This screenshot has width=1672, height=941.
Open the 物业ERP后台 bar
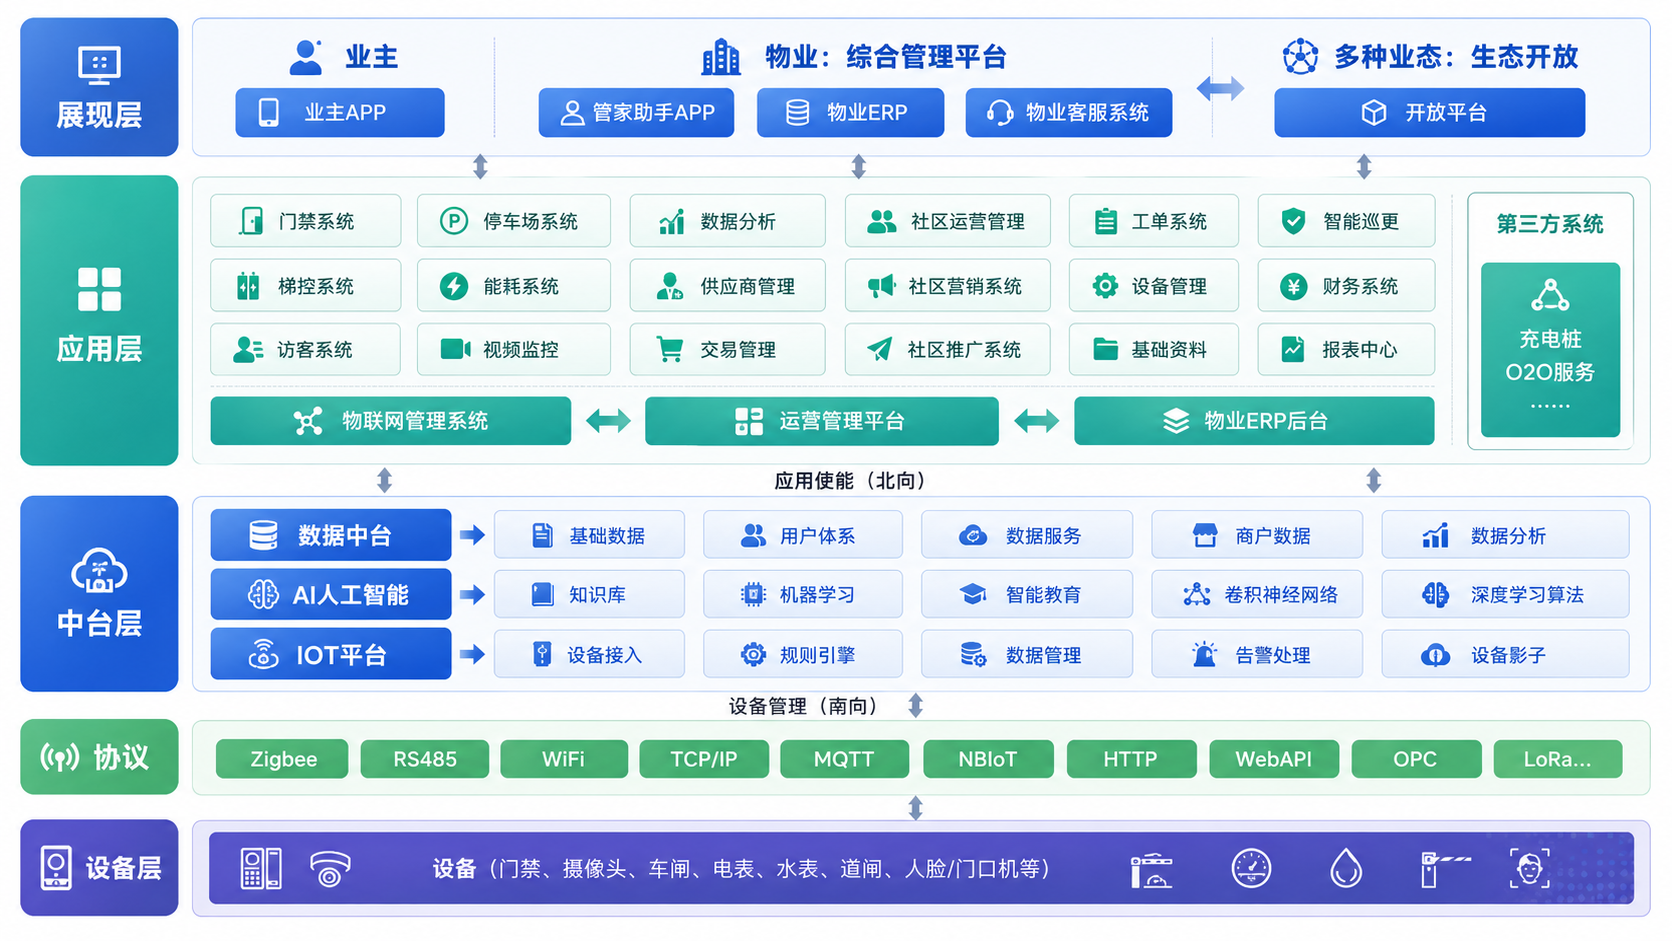point(1254,421)
